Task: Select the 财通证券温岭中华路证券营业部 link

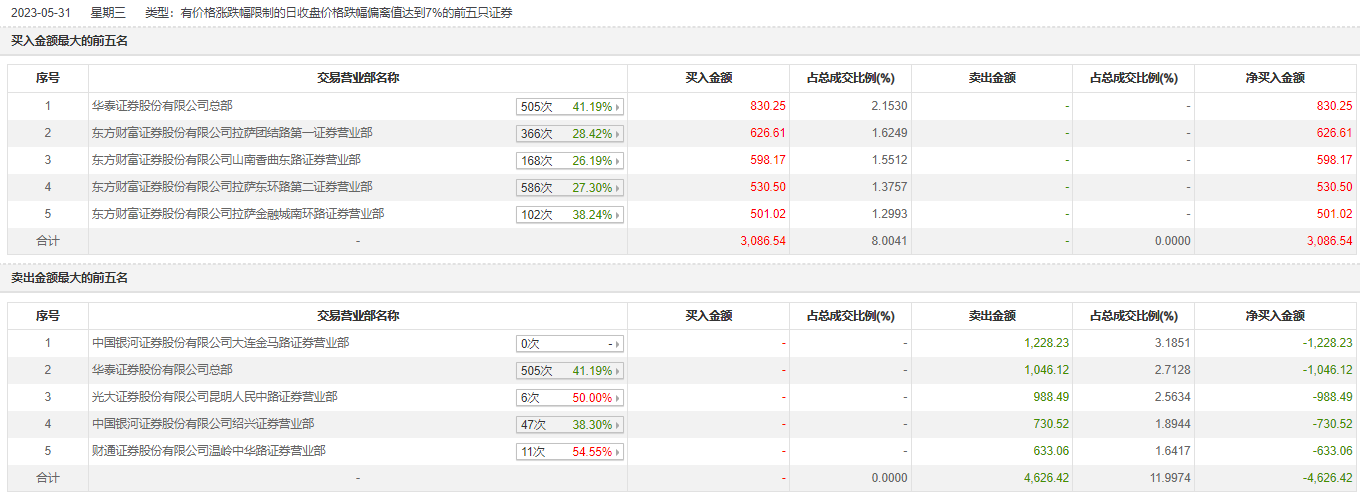Action: tap(208, 451)
